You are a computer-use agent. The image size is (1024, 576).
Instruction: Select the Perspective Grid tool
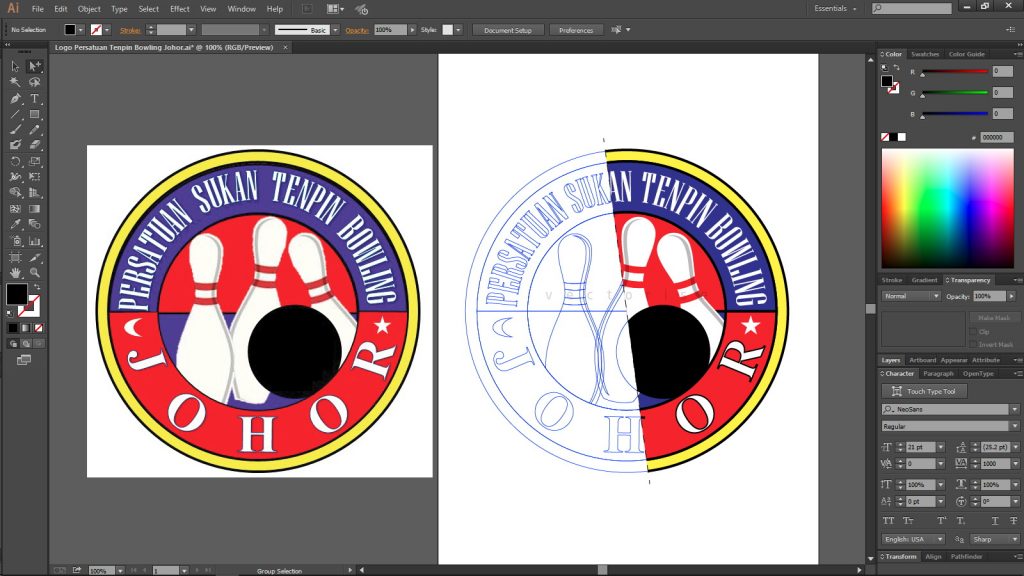tap(35, 193)
